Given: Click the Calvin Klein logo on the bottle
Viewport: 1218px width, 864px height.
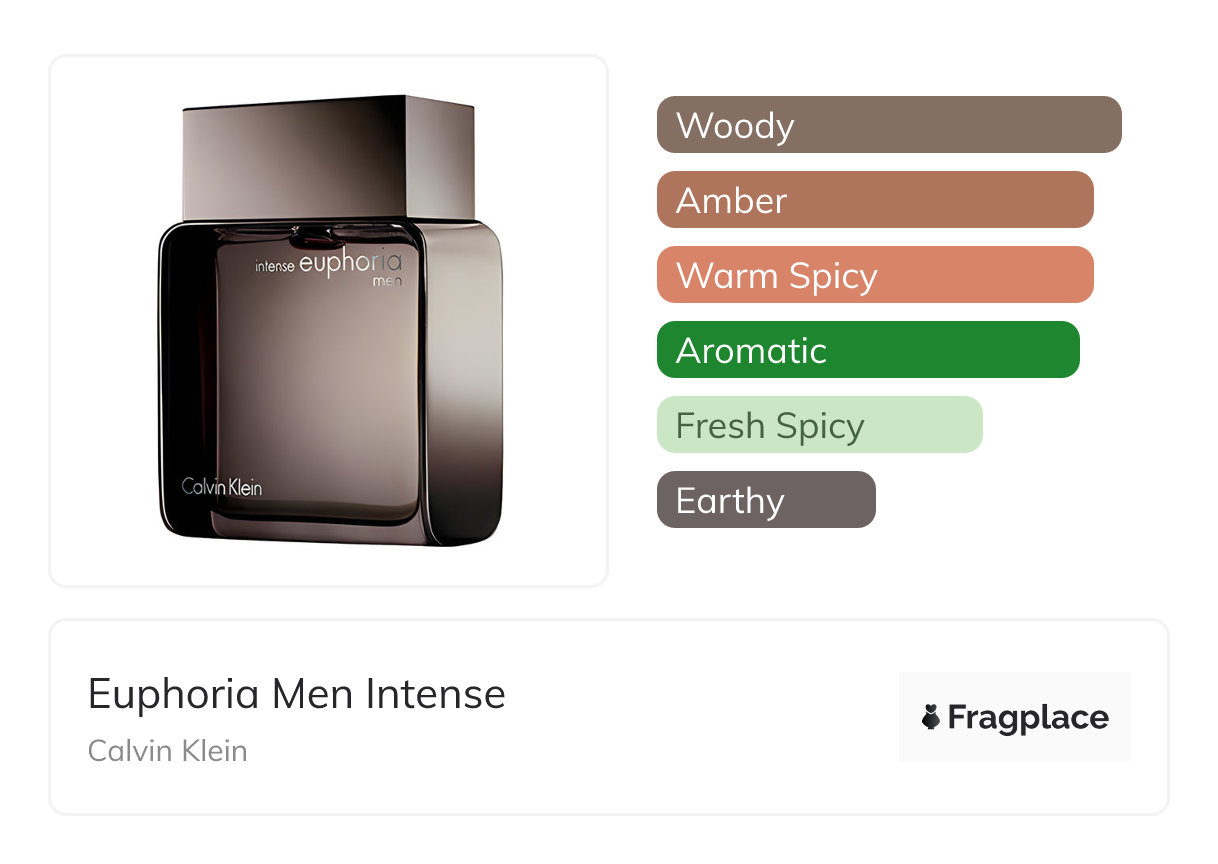Looking at the screenshot, I should pos(222,487).
